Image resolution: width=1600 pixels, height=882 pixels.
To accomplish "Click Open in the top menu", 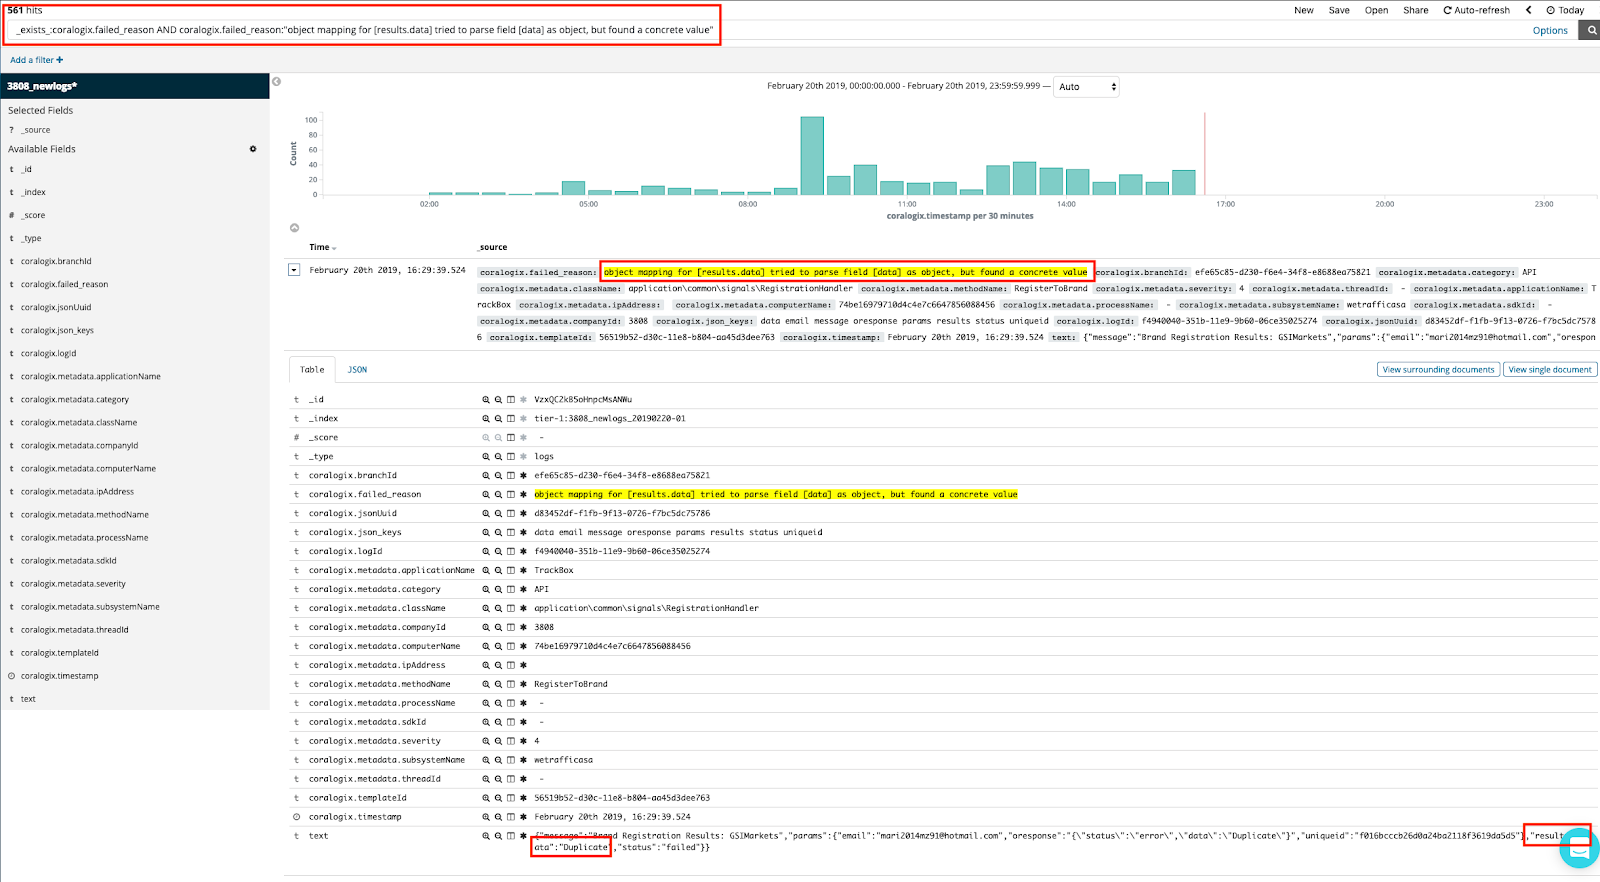I will pos(1377,10).
